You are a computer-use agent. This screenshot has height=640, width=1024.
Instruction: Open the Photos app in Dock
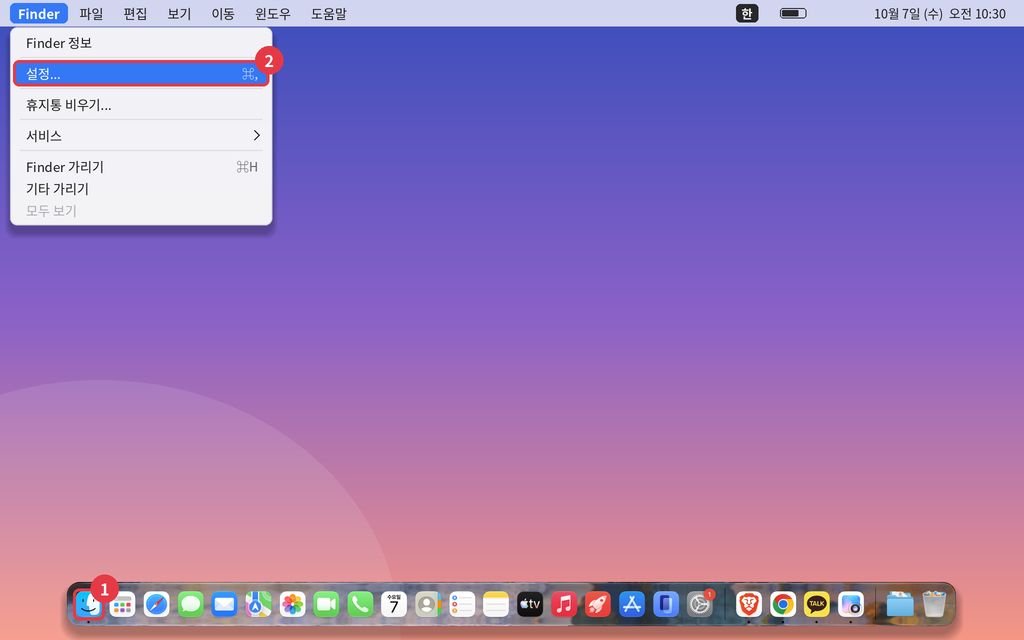point(293,605)
